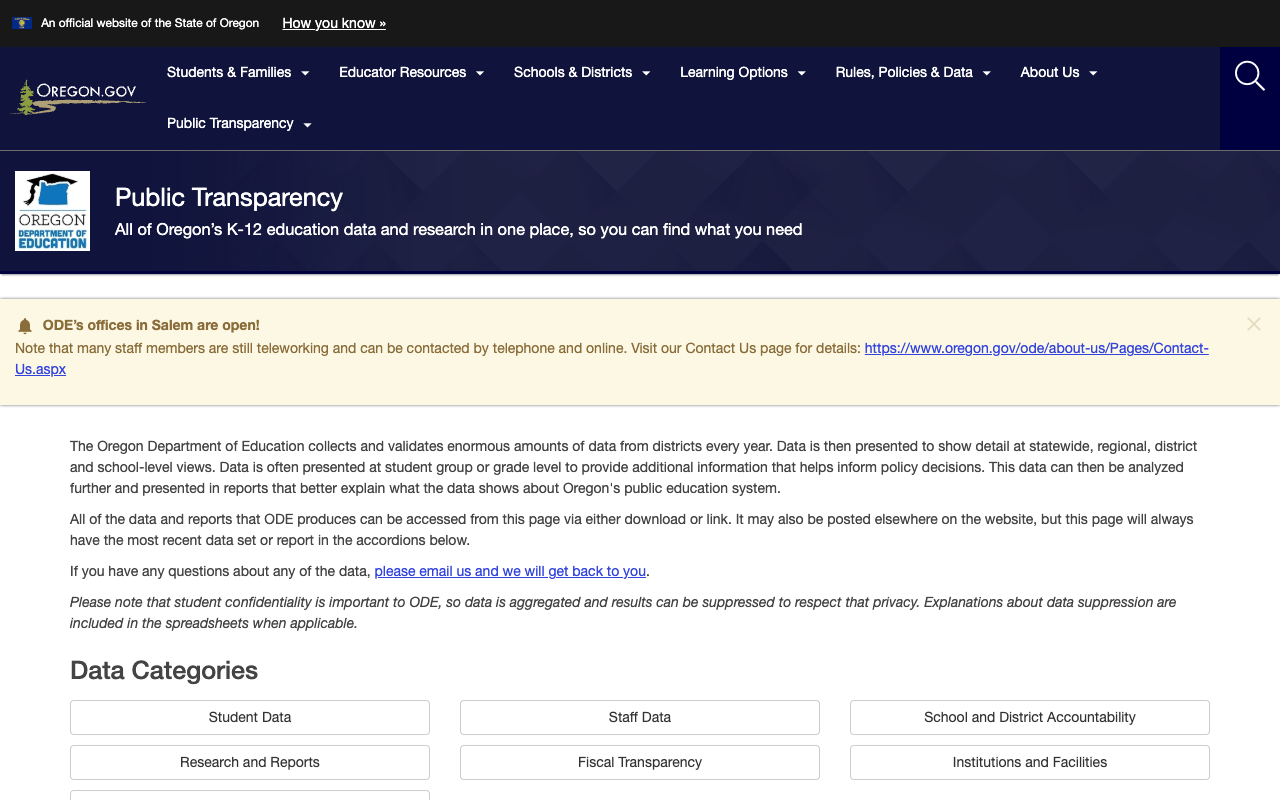
Task: Dismiss the ODE offices alert
Action: tap(1254, 324)
